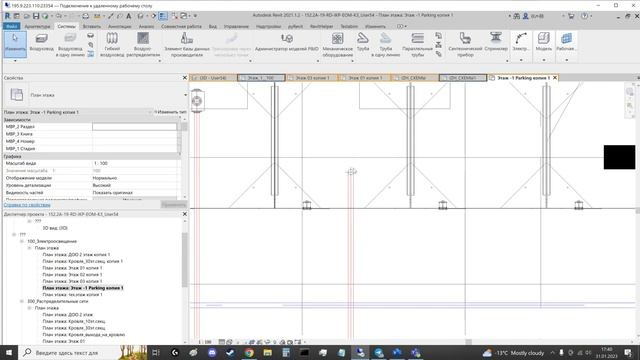
Task: Collapse the 100_Электроосвещение tree node
Action: [22, 241]
